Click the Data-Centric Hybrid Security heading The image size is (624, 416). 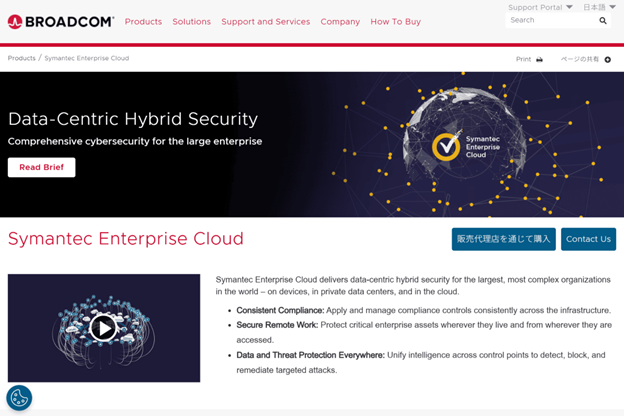133,119
